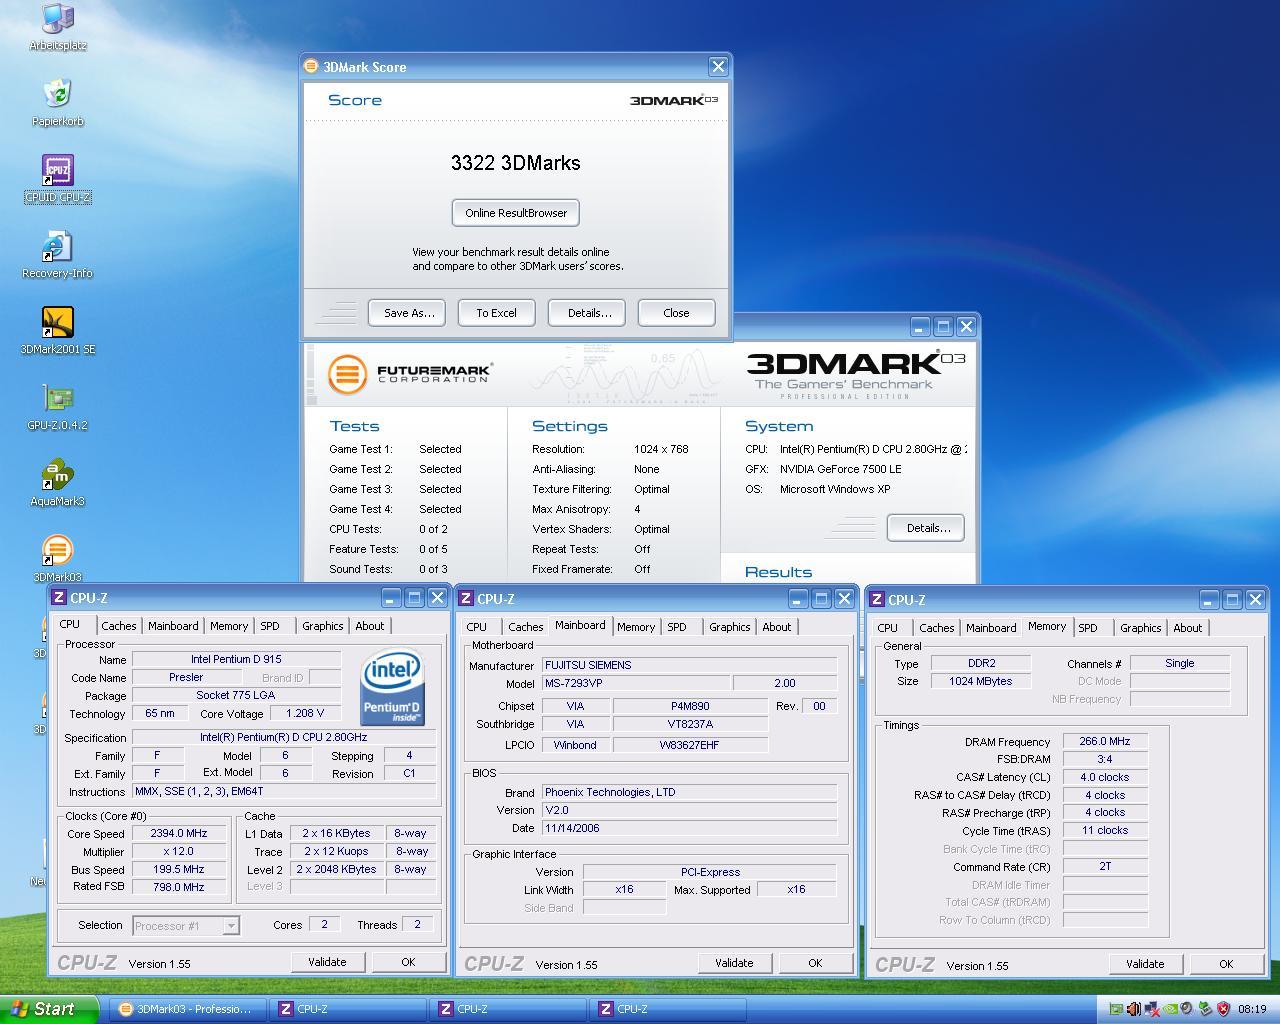Click the 3DMark Score window title icon
1280x1024 pixels.
(311, 67)
